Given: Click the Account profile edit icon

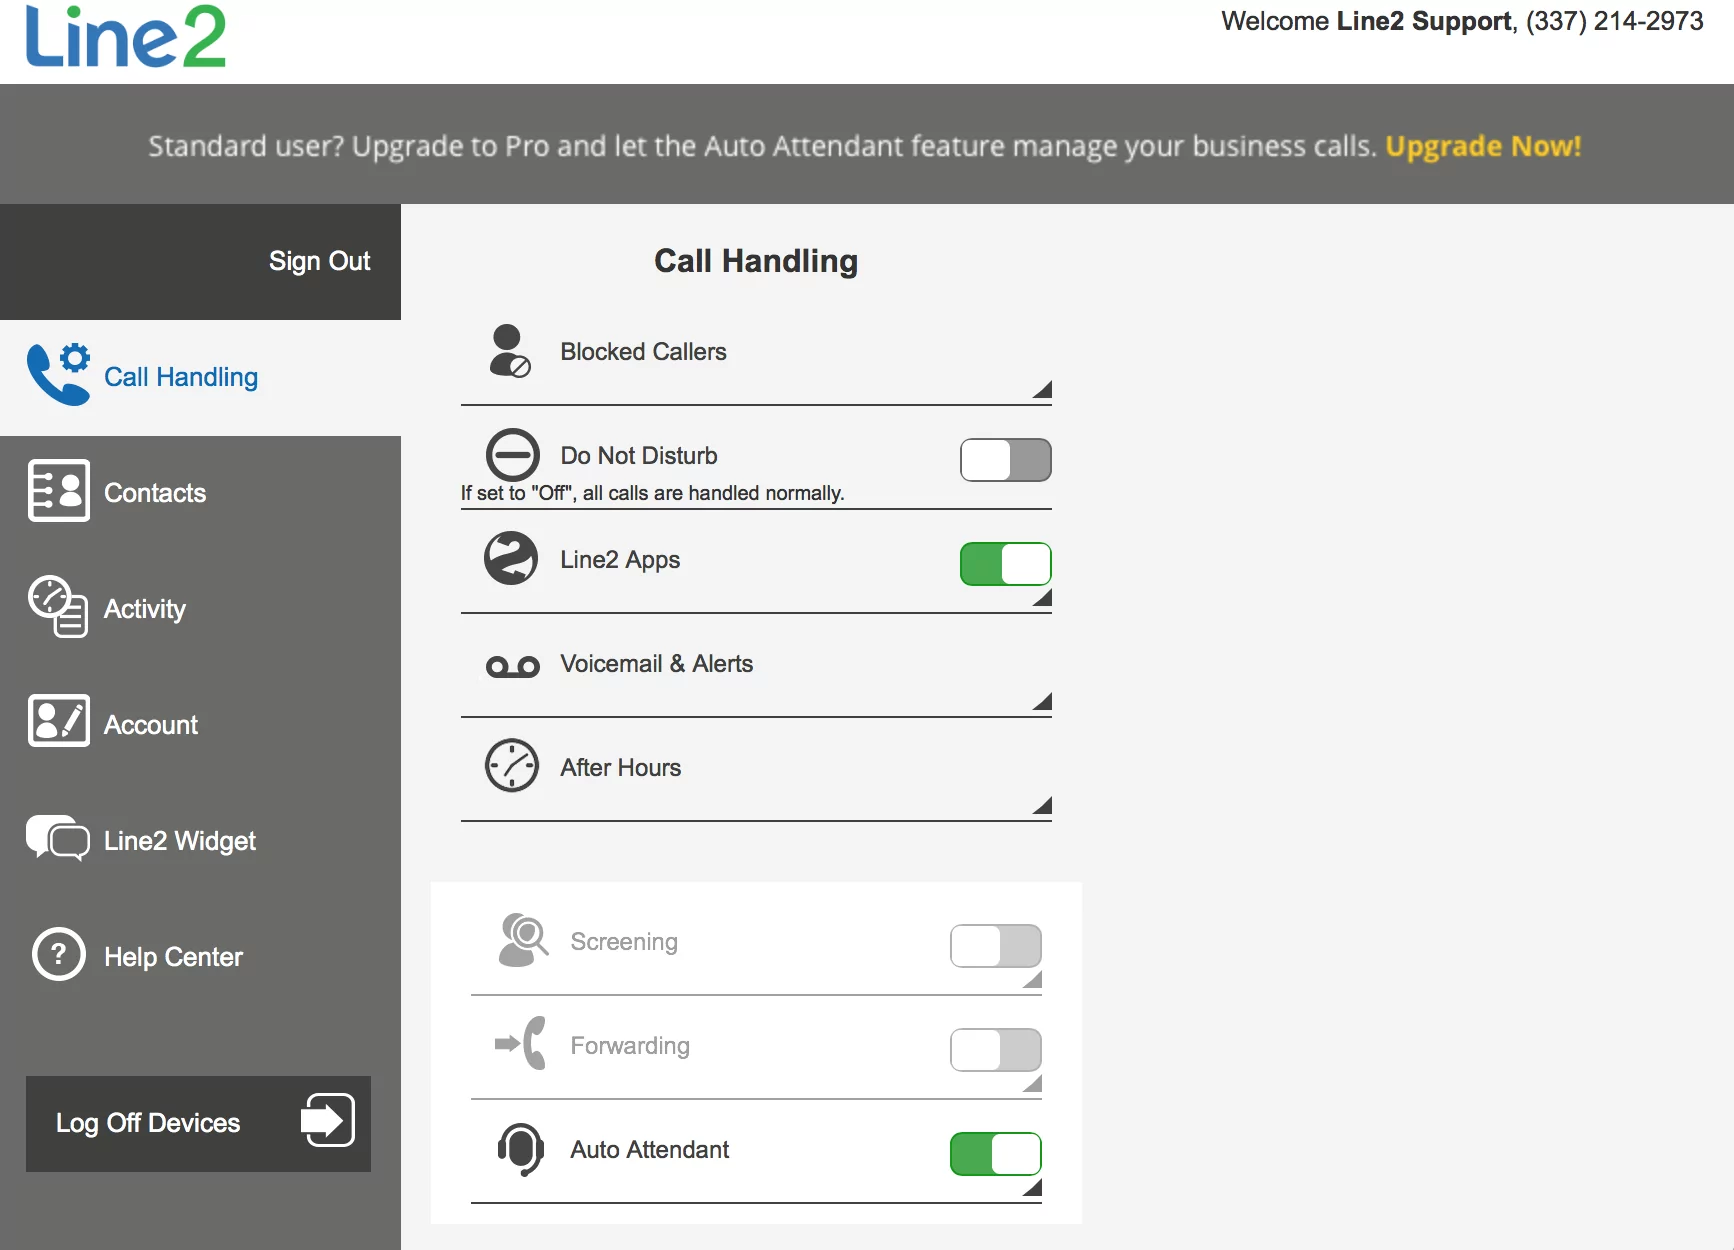Looking at the screenshot, I should pos(59,721).
